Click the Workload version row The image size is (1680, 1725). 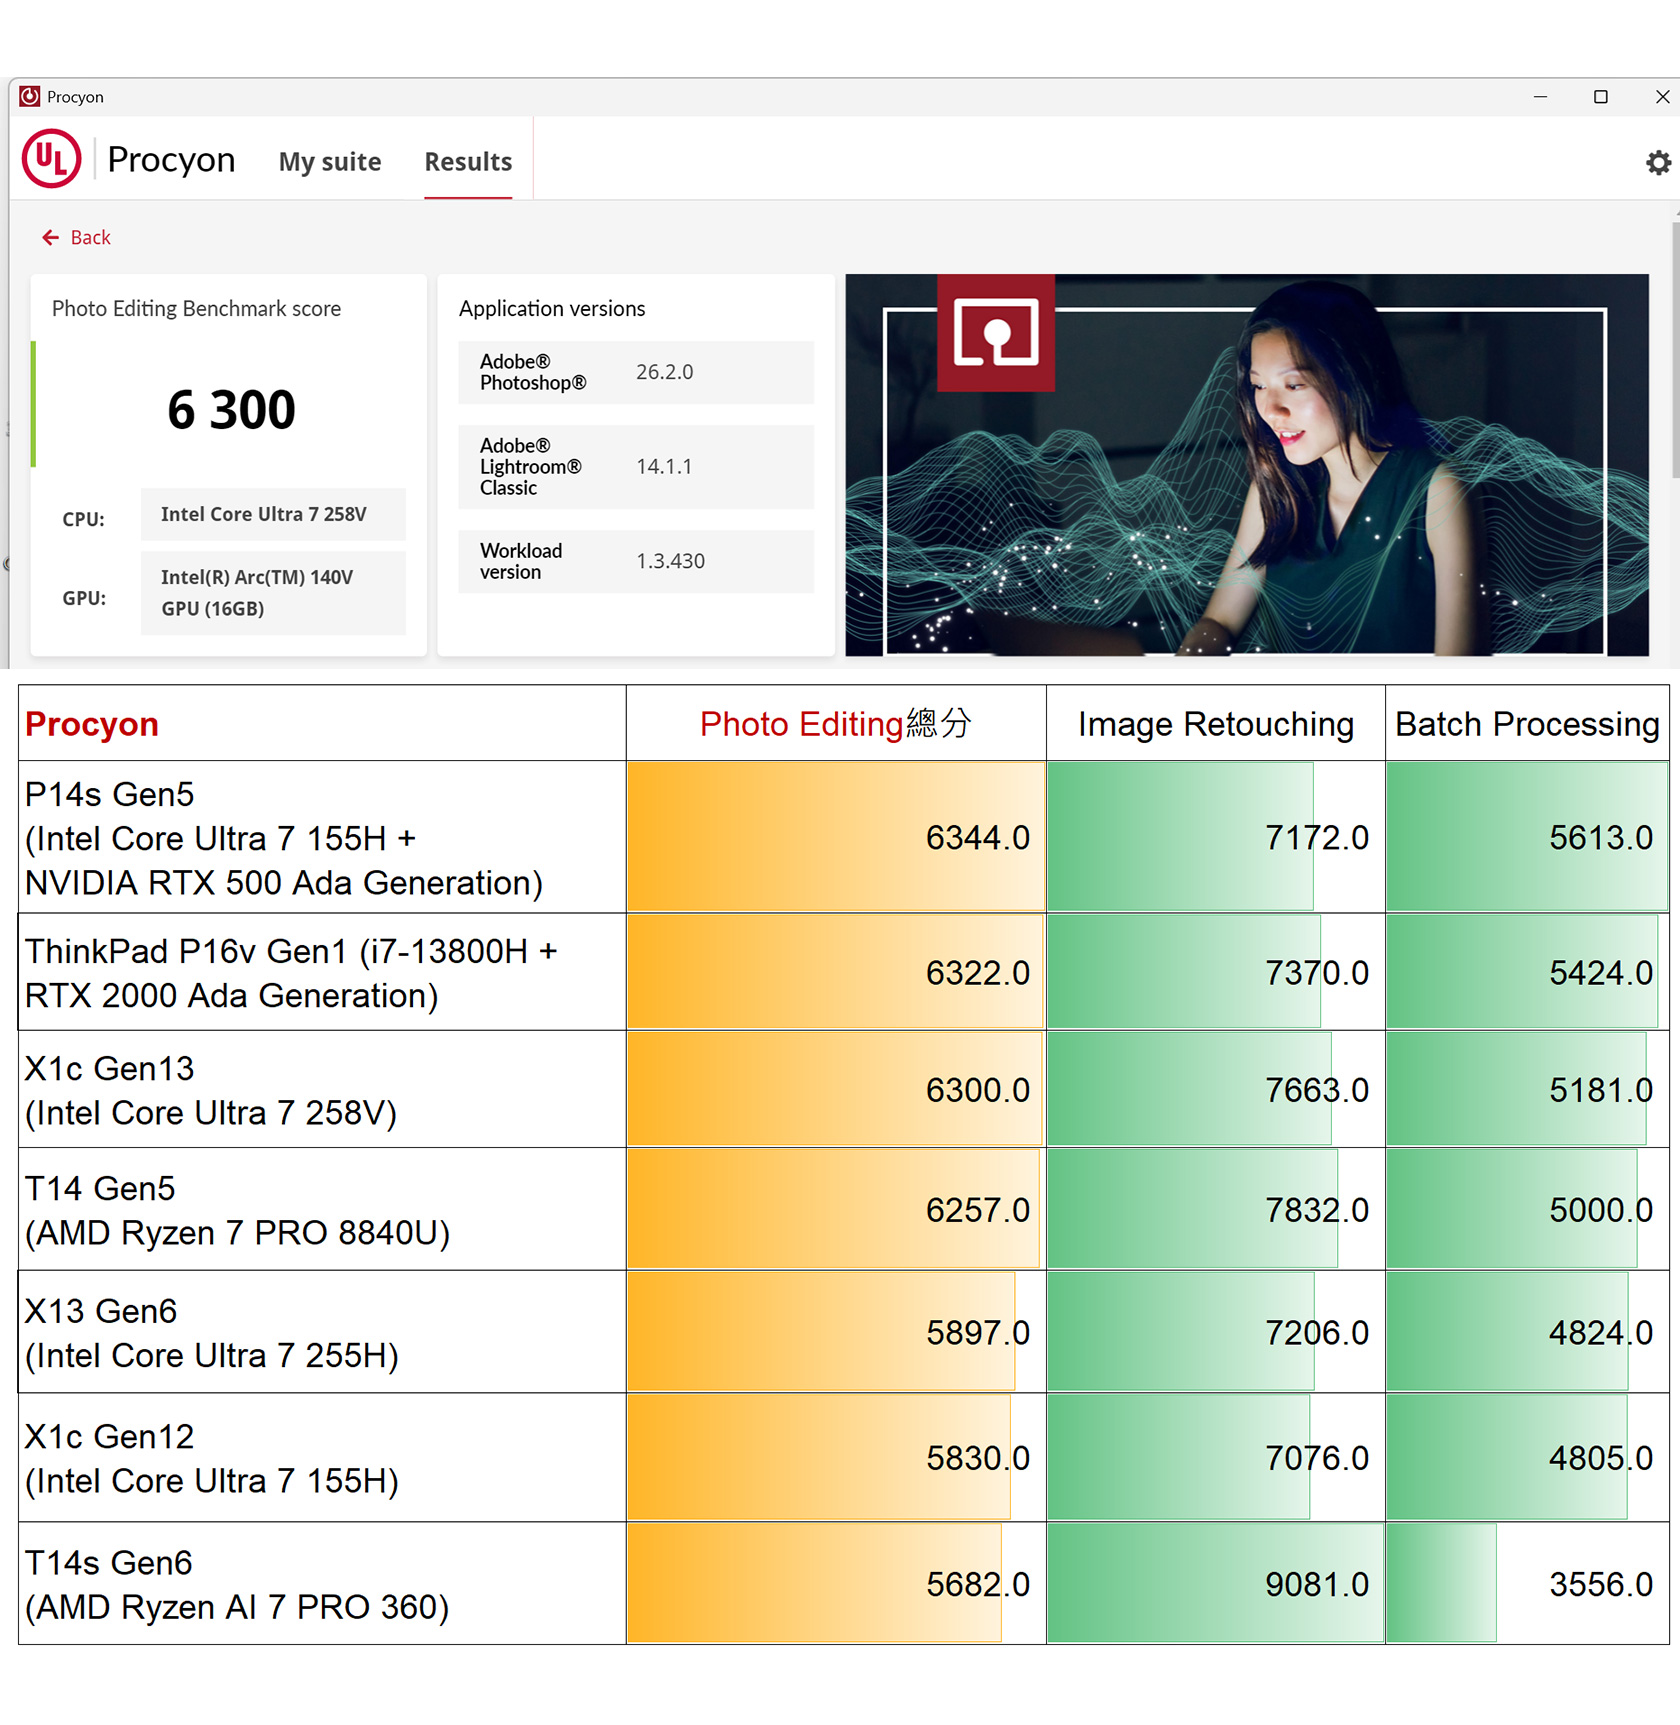[x=635, y=561]
